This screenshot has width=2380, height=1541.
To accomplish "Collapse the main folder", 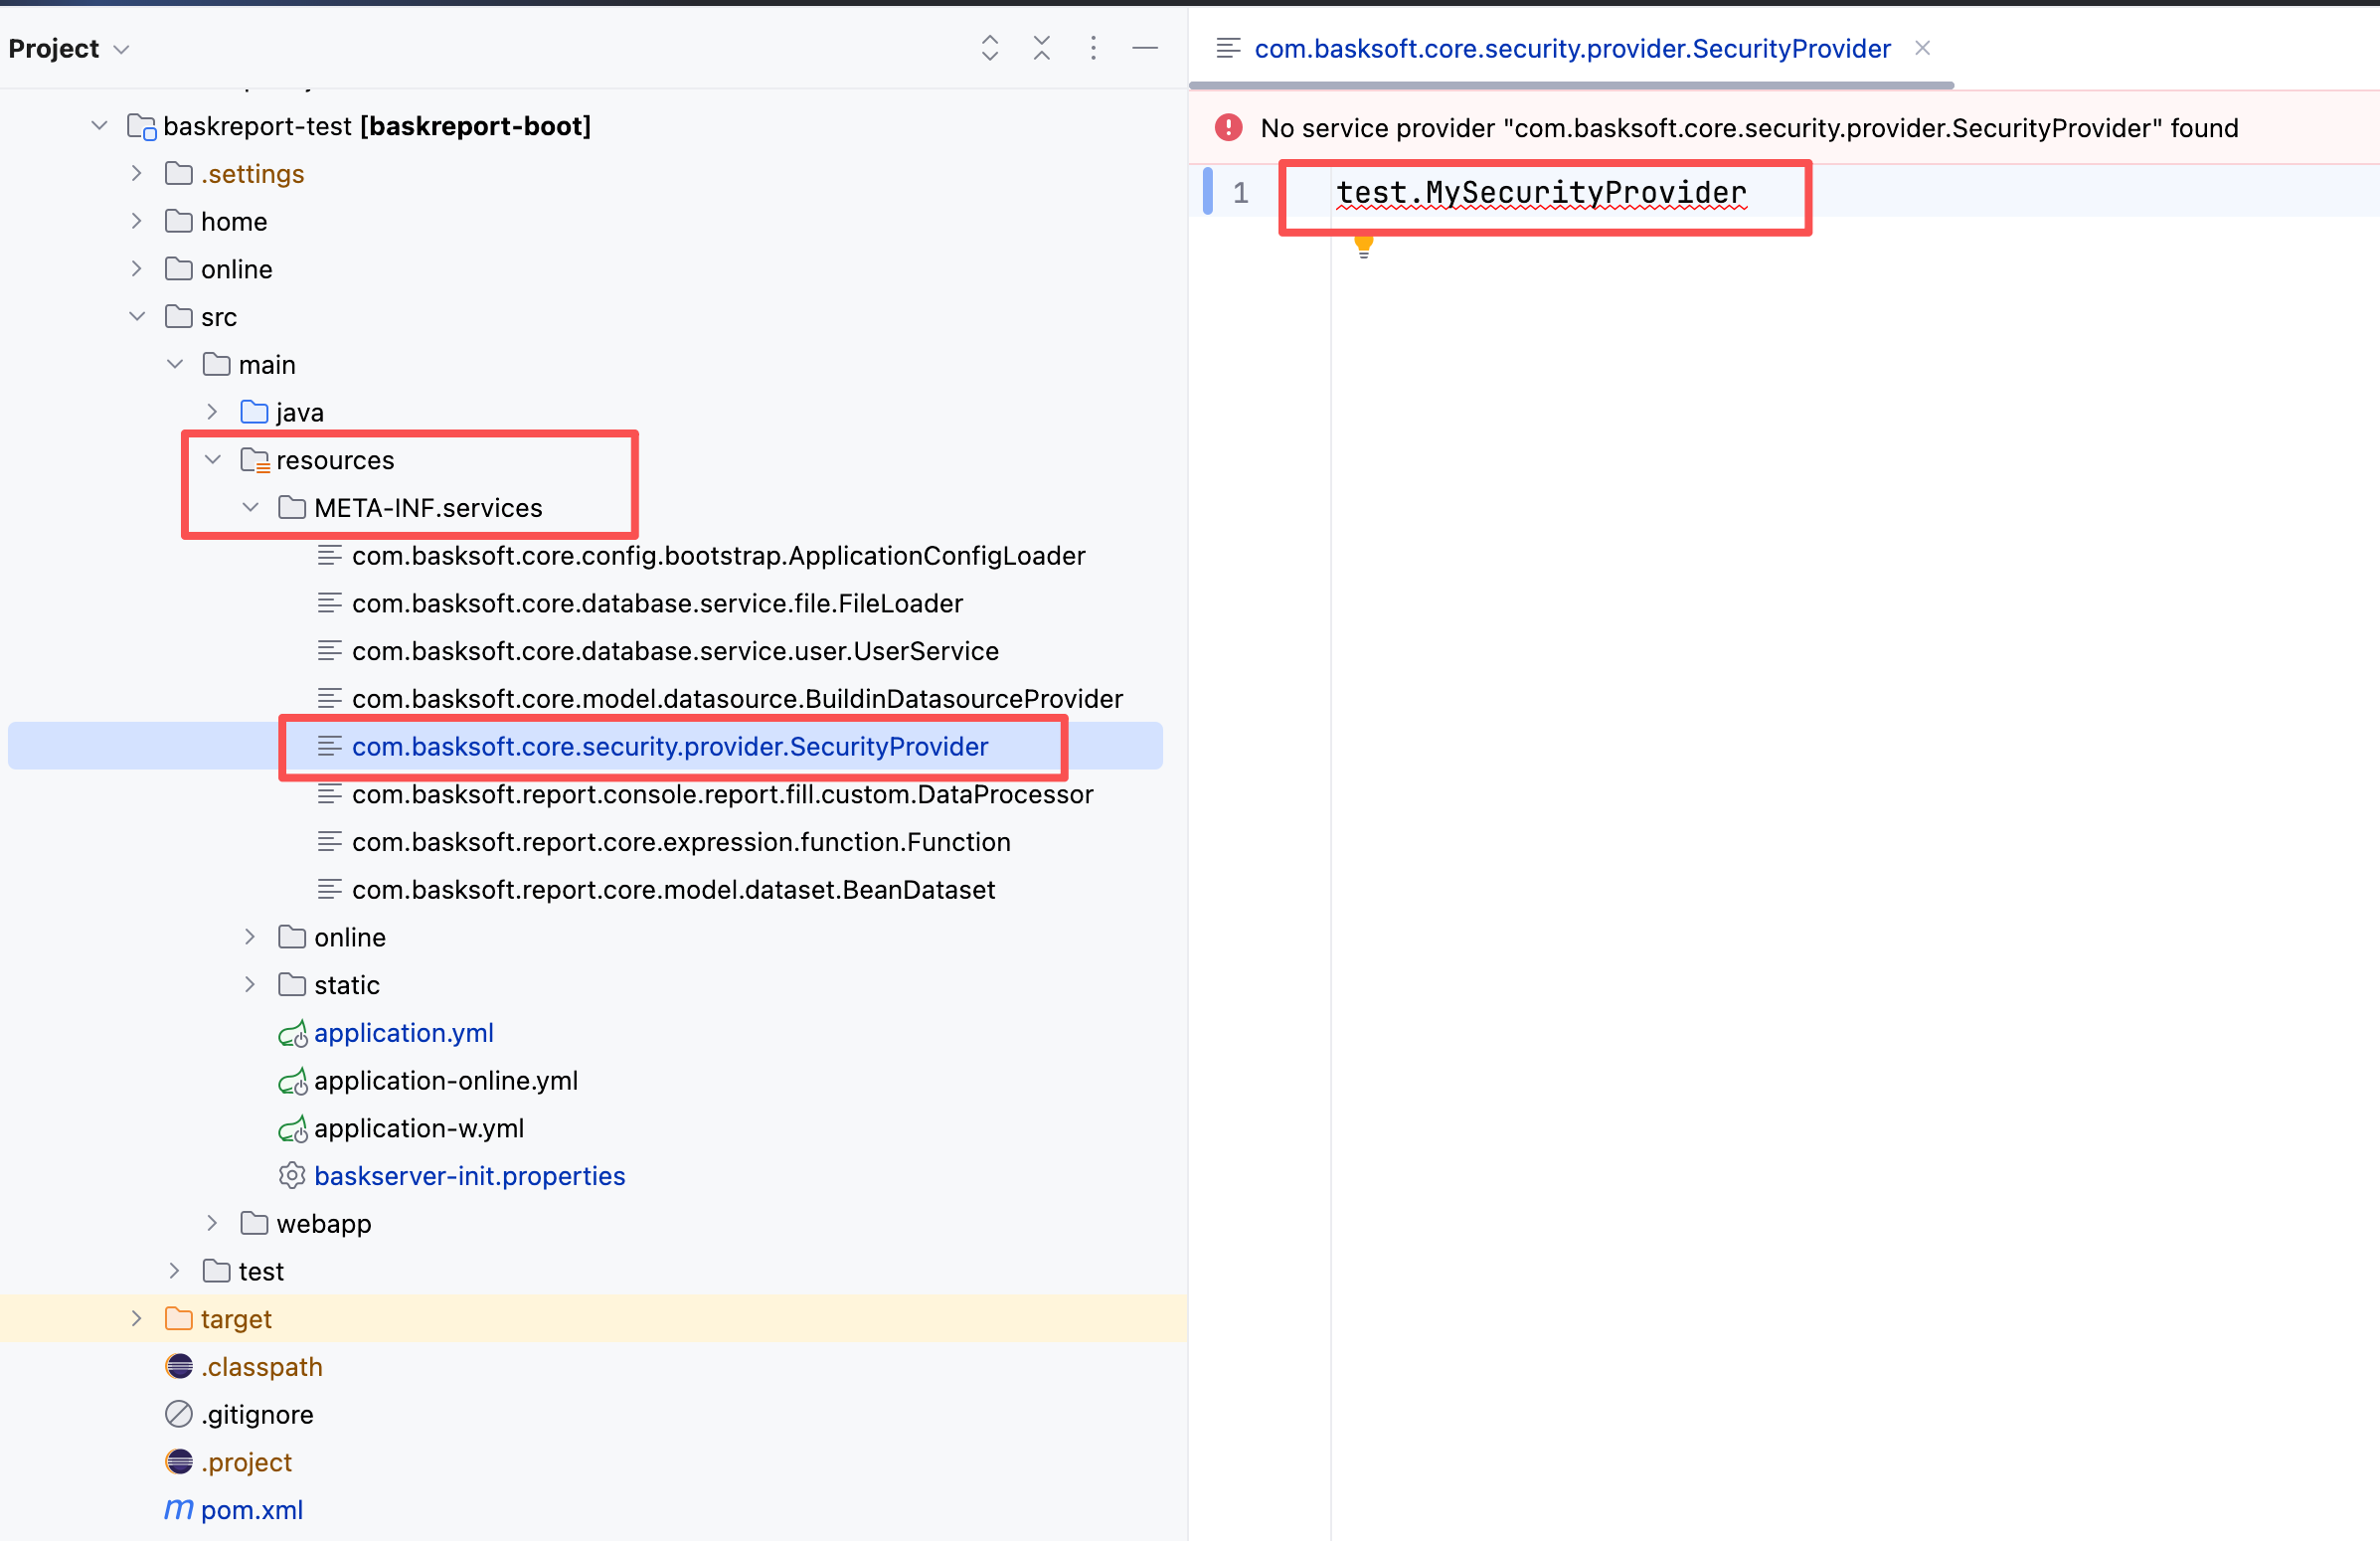I will coord(175,365).
